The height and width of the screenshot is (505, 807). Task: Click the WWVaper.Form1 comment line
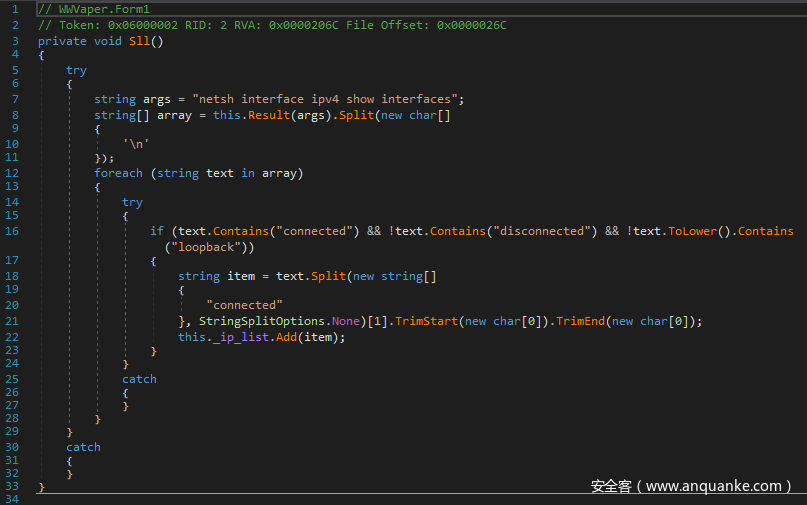93,9
